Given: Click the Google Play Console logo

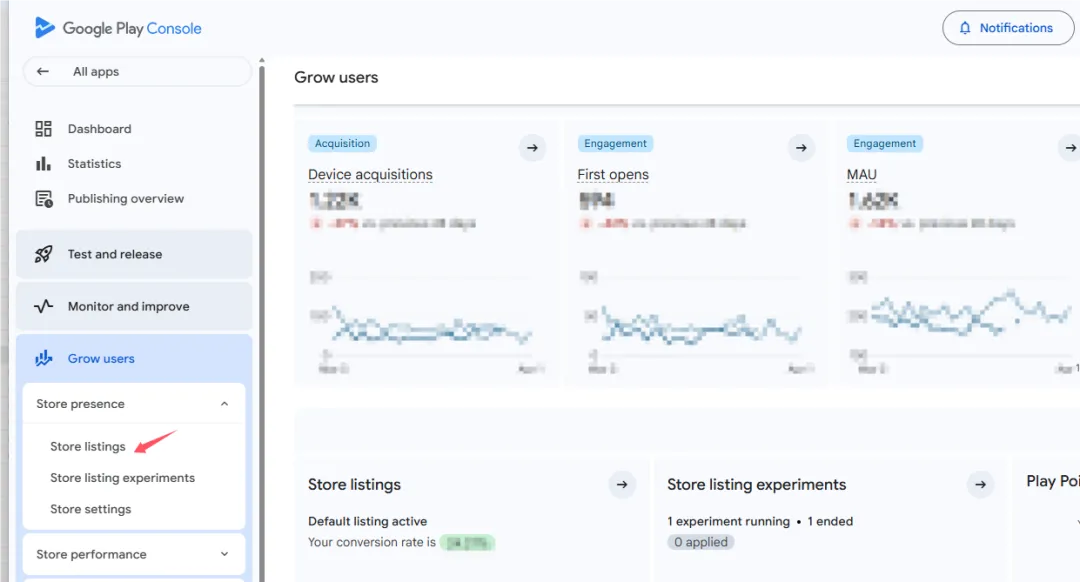Looking at the screenshot, I should pos(118,28).
